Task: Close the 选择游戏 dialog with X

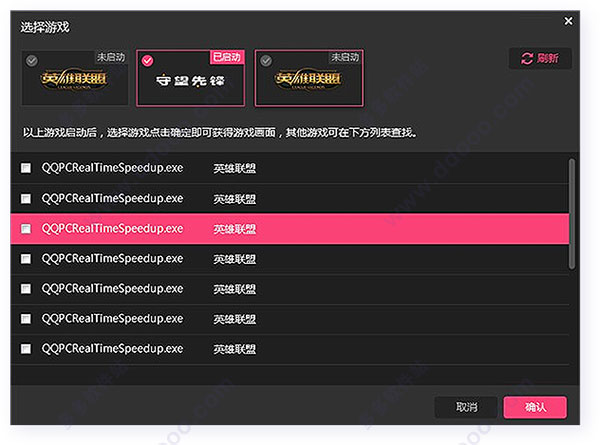Action: pos(569,21)
